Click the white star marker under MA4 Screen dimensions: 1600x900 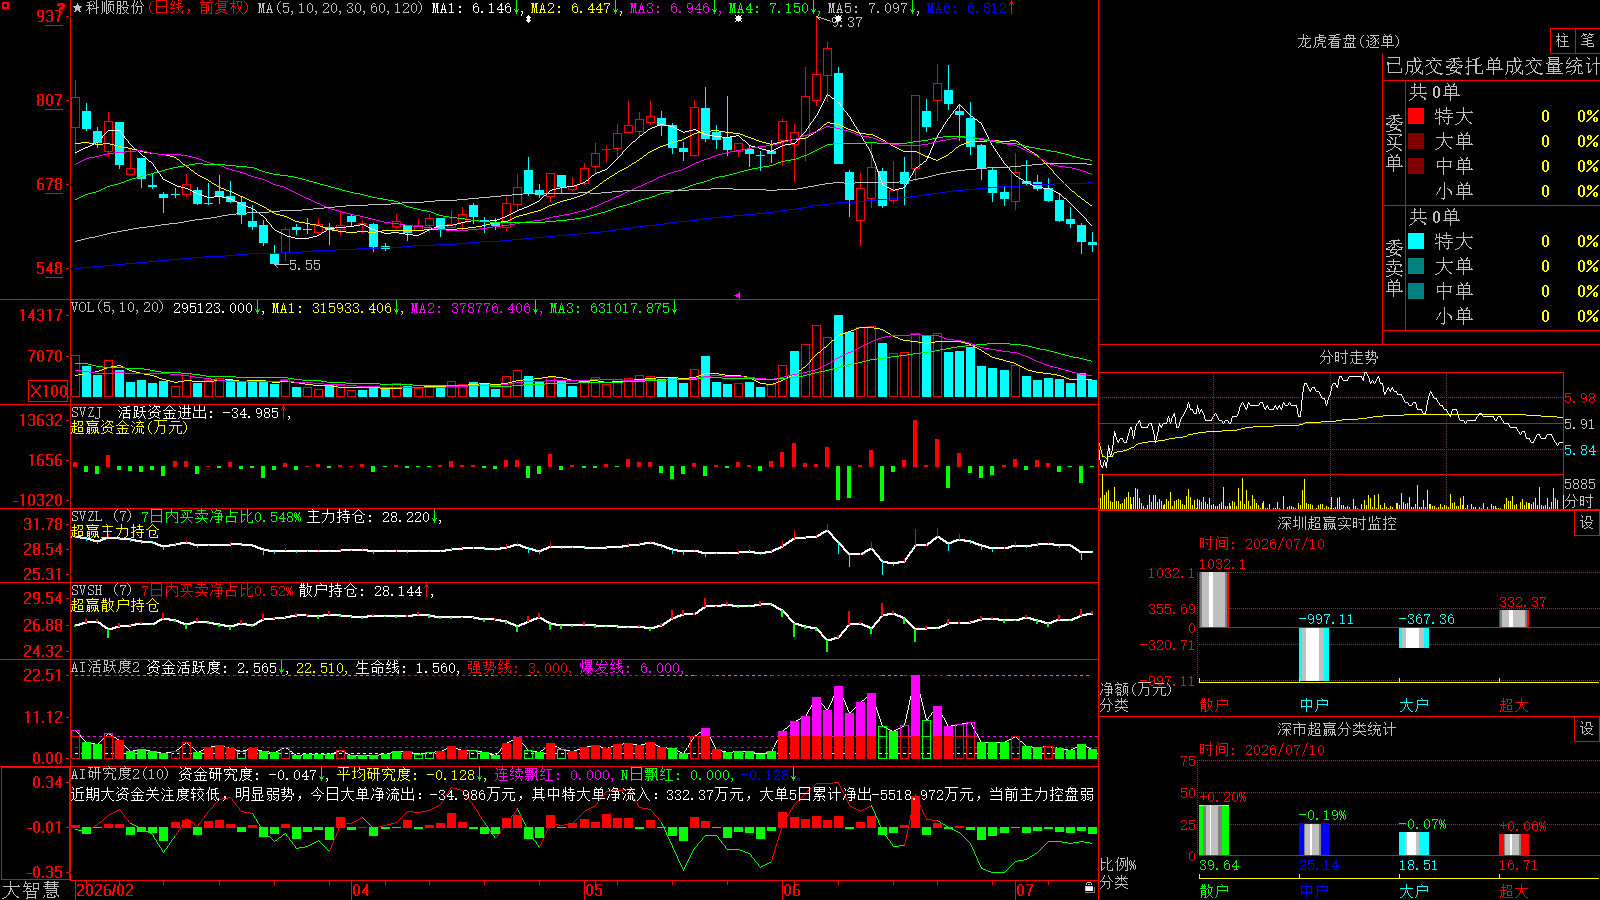click(x=739, y=18)
